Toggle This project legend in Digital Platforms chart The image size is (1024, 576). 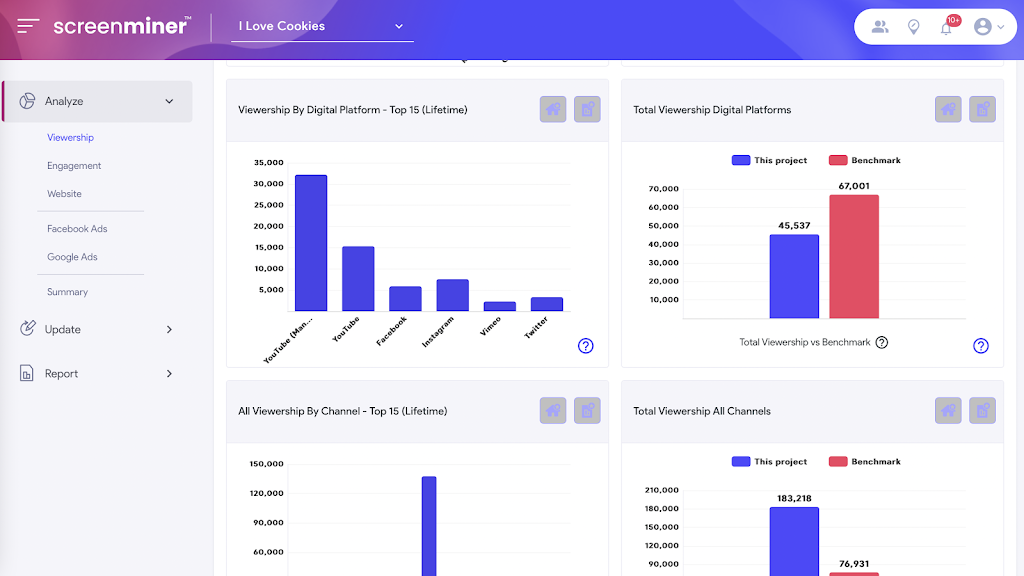[x=769, y=160]
